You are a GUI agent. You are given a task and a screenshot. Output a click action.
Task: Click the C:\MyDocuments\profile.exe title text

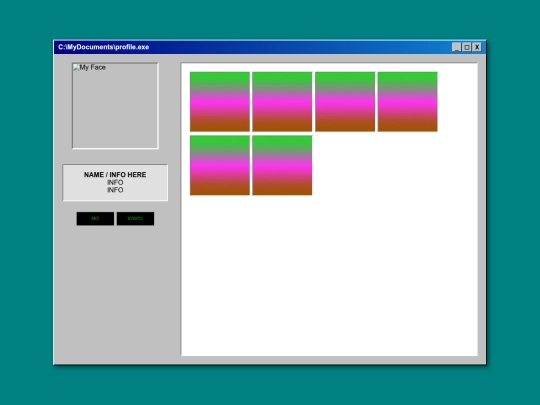pyautogui.click(x=104, y=47)
